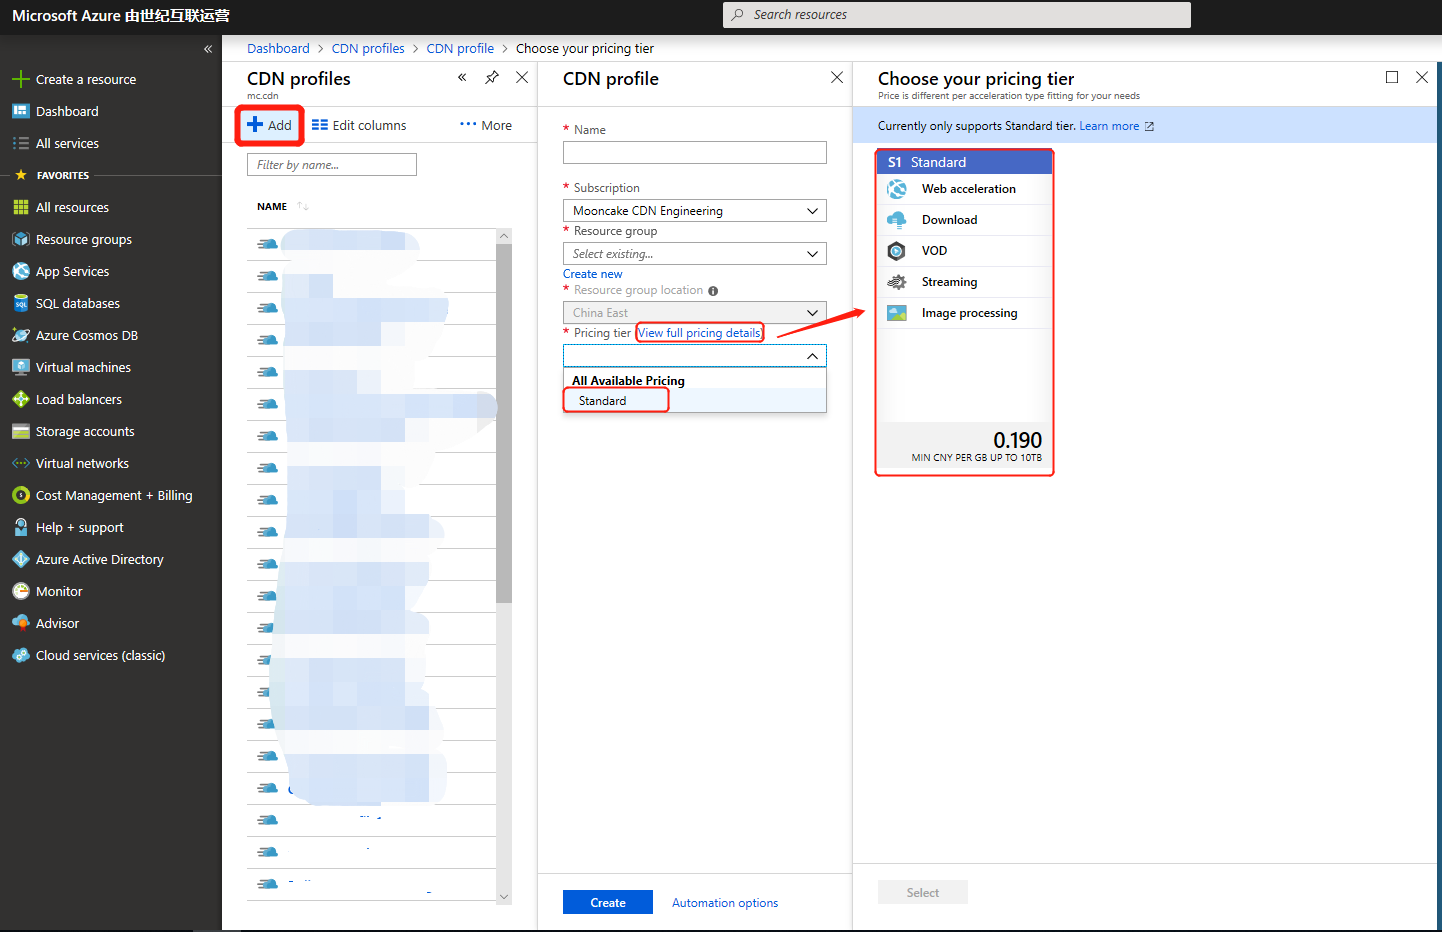The width and height of the screenshot is (1442, 932).
Task: Open the Resource group location dropdown
Action: click(695, 313)
